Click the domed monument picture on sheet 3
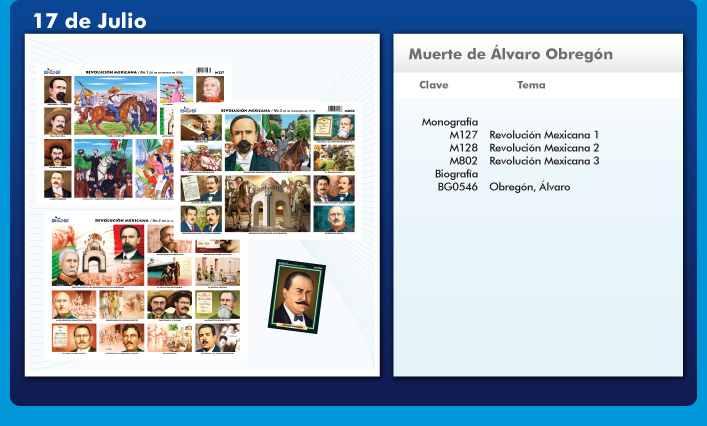This screenshot has width=707, height=426. (101, 253)
